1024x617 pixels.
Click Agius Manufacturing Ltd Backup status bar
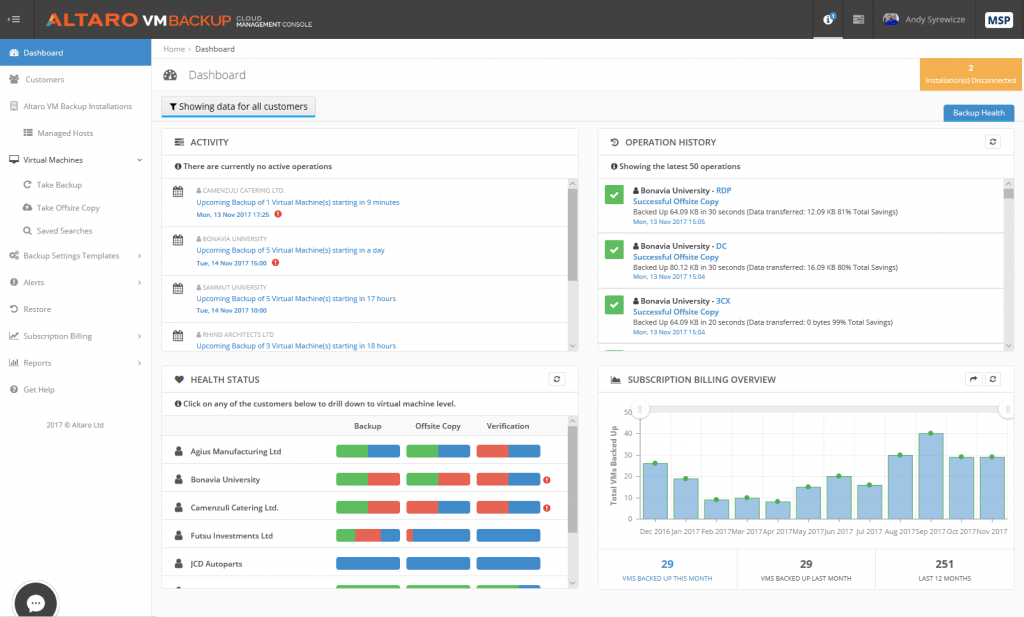(368, 451)
